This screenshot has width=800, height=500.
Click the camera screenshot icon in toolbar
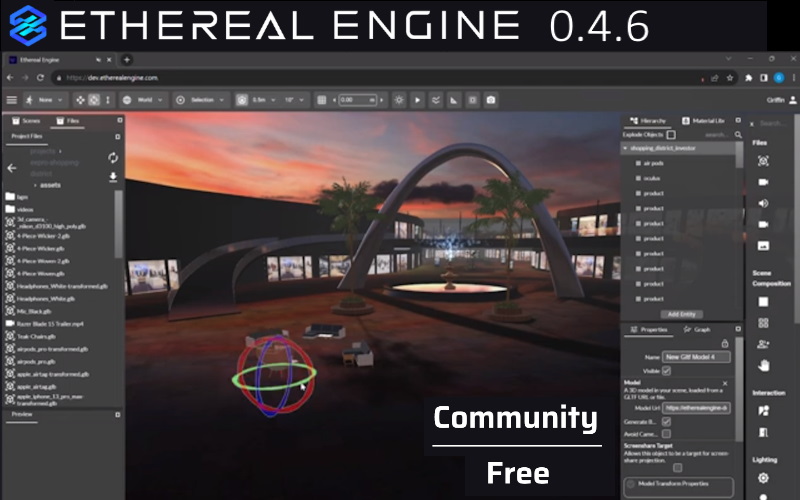pos(490,100)
